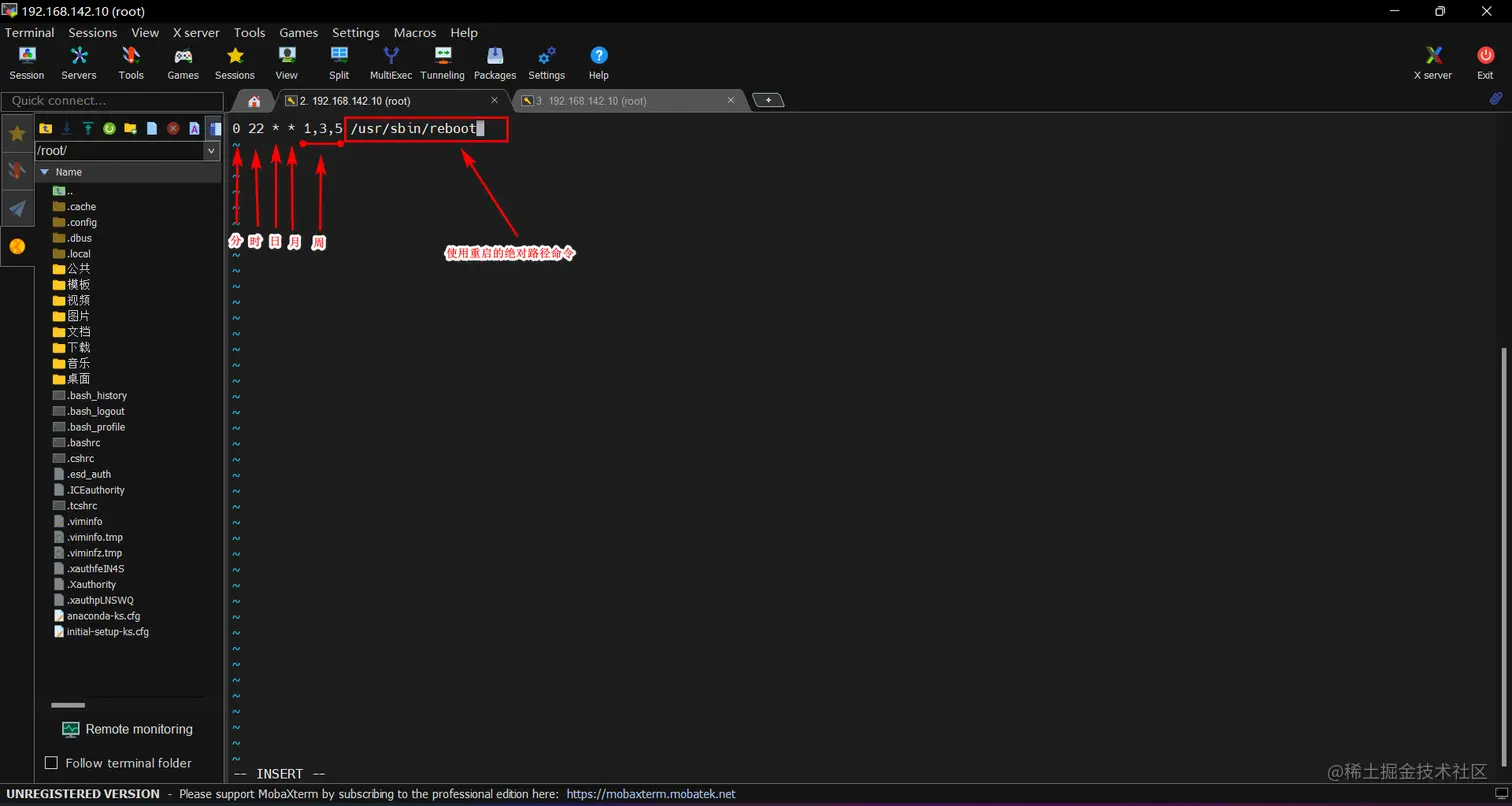This screenshot has height=806, width=1512.
Task: Open the Tunneling toolbar icon
Action: [x=443, y=62]
